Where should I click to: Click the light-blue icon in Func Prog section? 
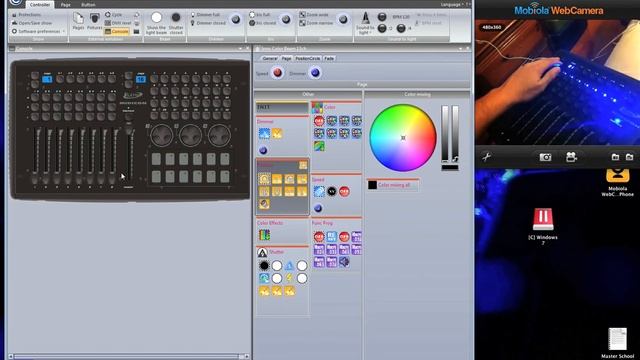click(x=331, y=237)
